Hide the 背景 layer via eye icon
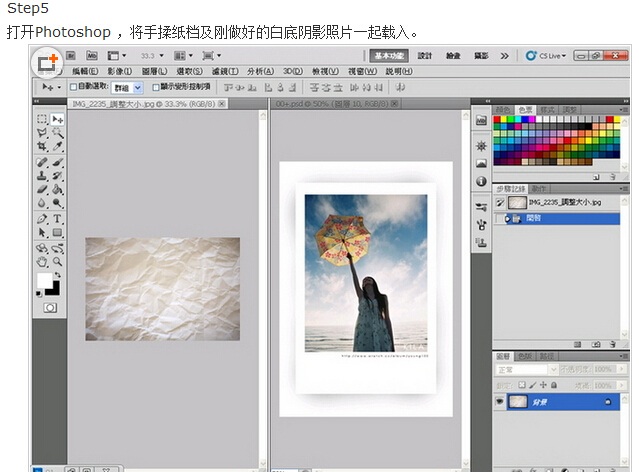The image size is (639, 472). point(501,401)
